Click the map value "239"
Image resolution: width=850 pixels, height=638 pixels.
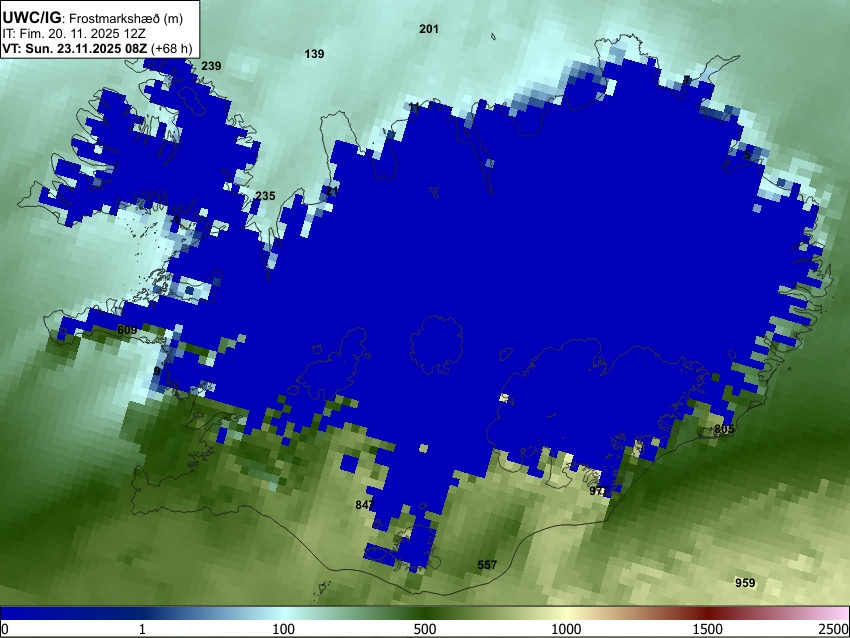(211, 66)
